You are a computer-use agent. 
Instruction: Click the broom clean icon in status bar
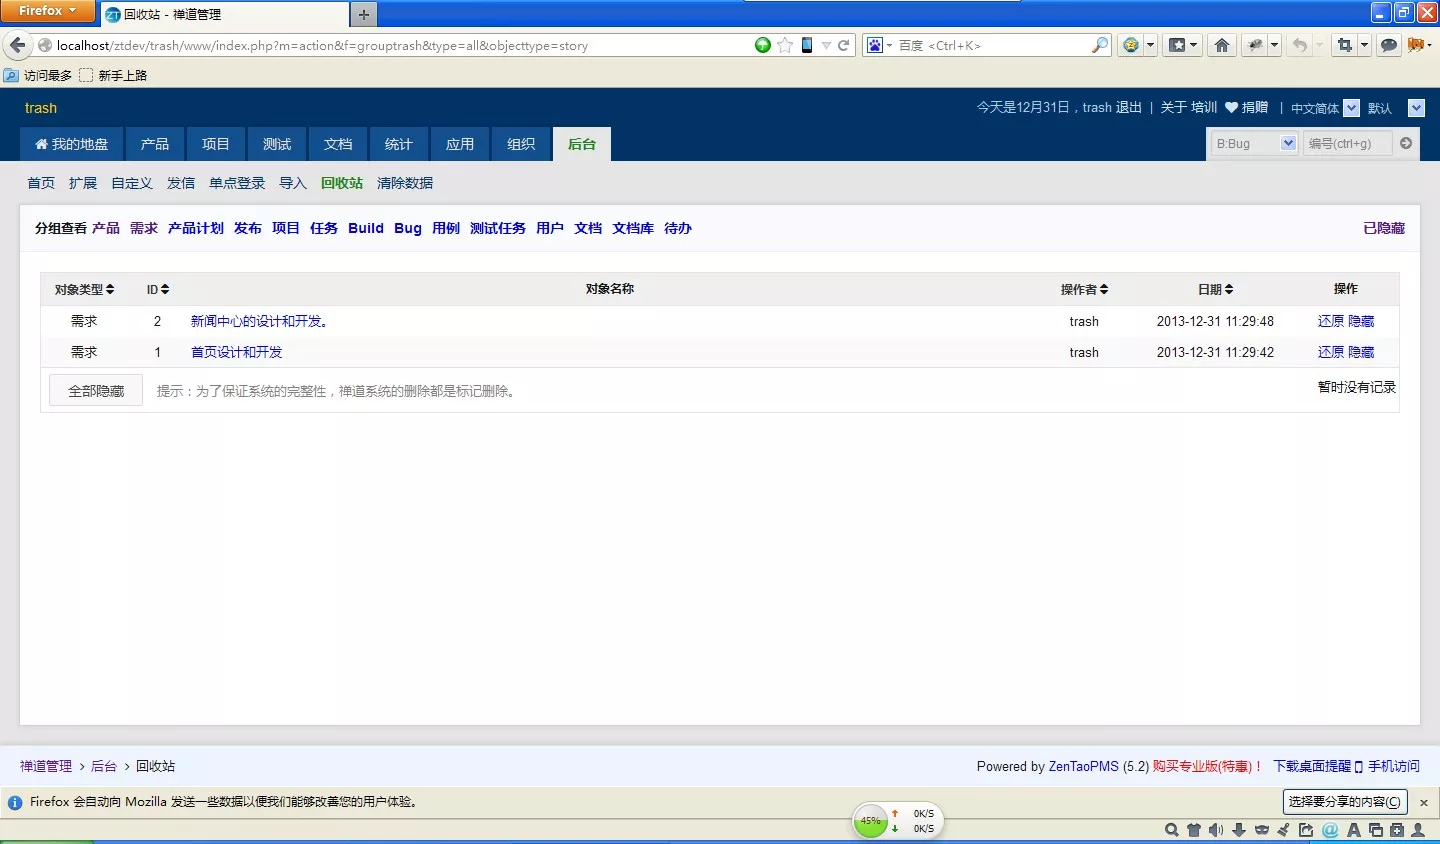pyautogui.click(x=1284, y=830)
